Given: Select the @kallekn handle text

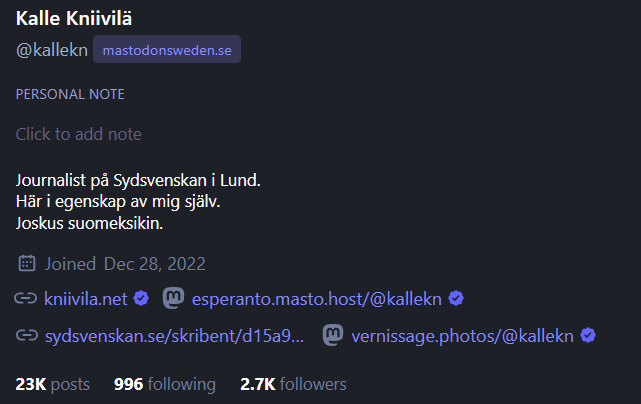Looking at the screenshot, I should coord(52,50).
